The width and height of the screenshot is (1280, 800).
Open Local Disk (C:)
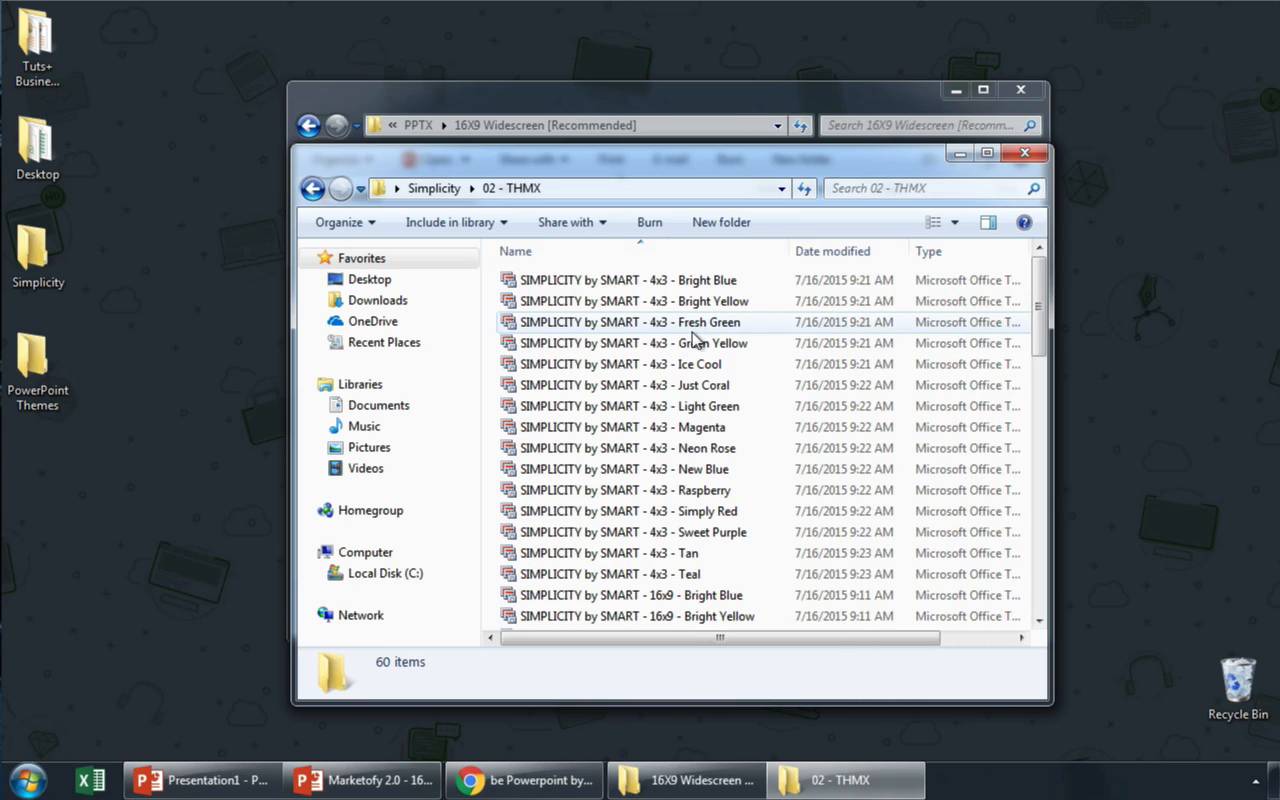(x=385, y=573)
